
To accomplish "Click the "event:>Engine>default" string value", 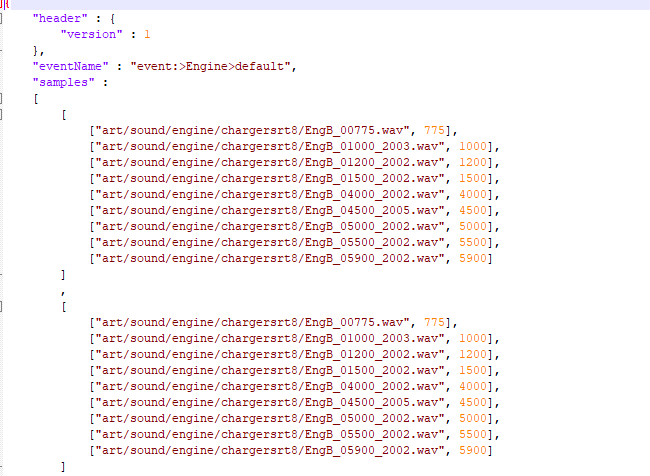I will pyautogui.click(x=211, y=66).
